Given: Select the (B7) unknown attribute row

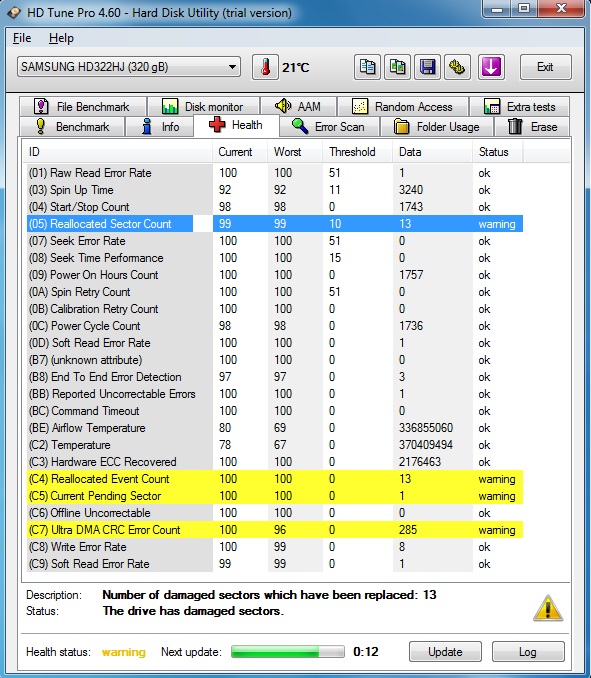Looking at the screenshot, I should [x=275, y=360].
